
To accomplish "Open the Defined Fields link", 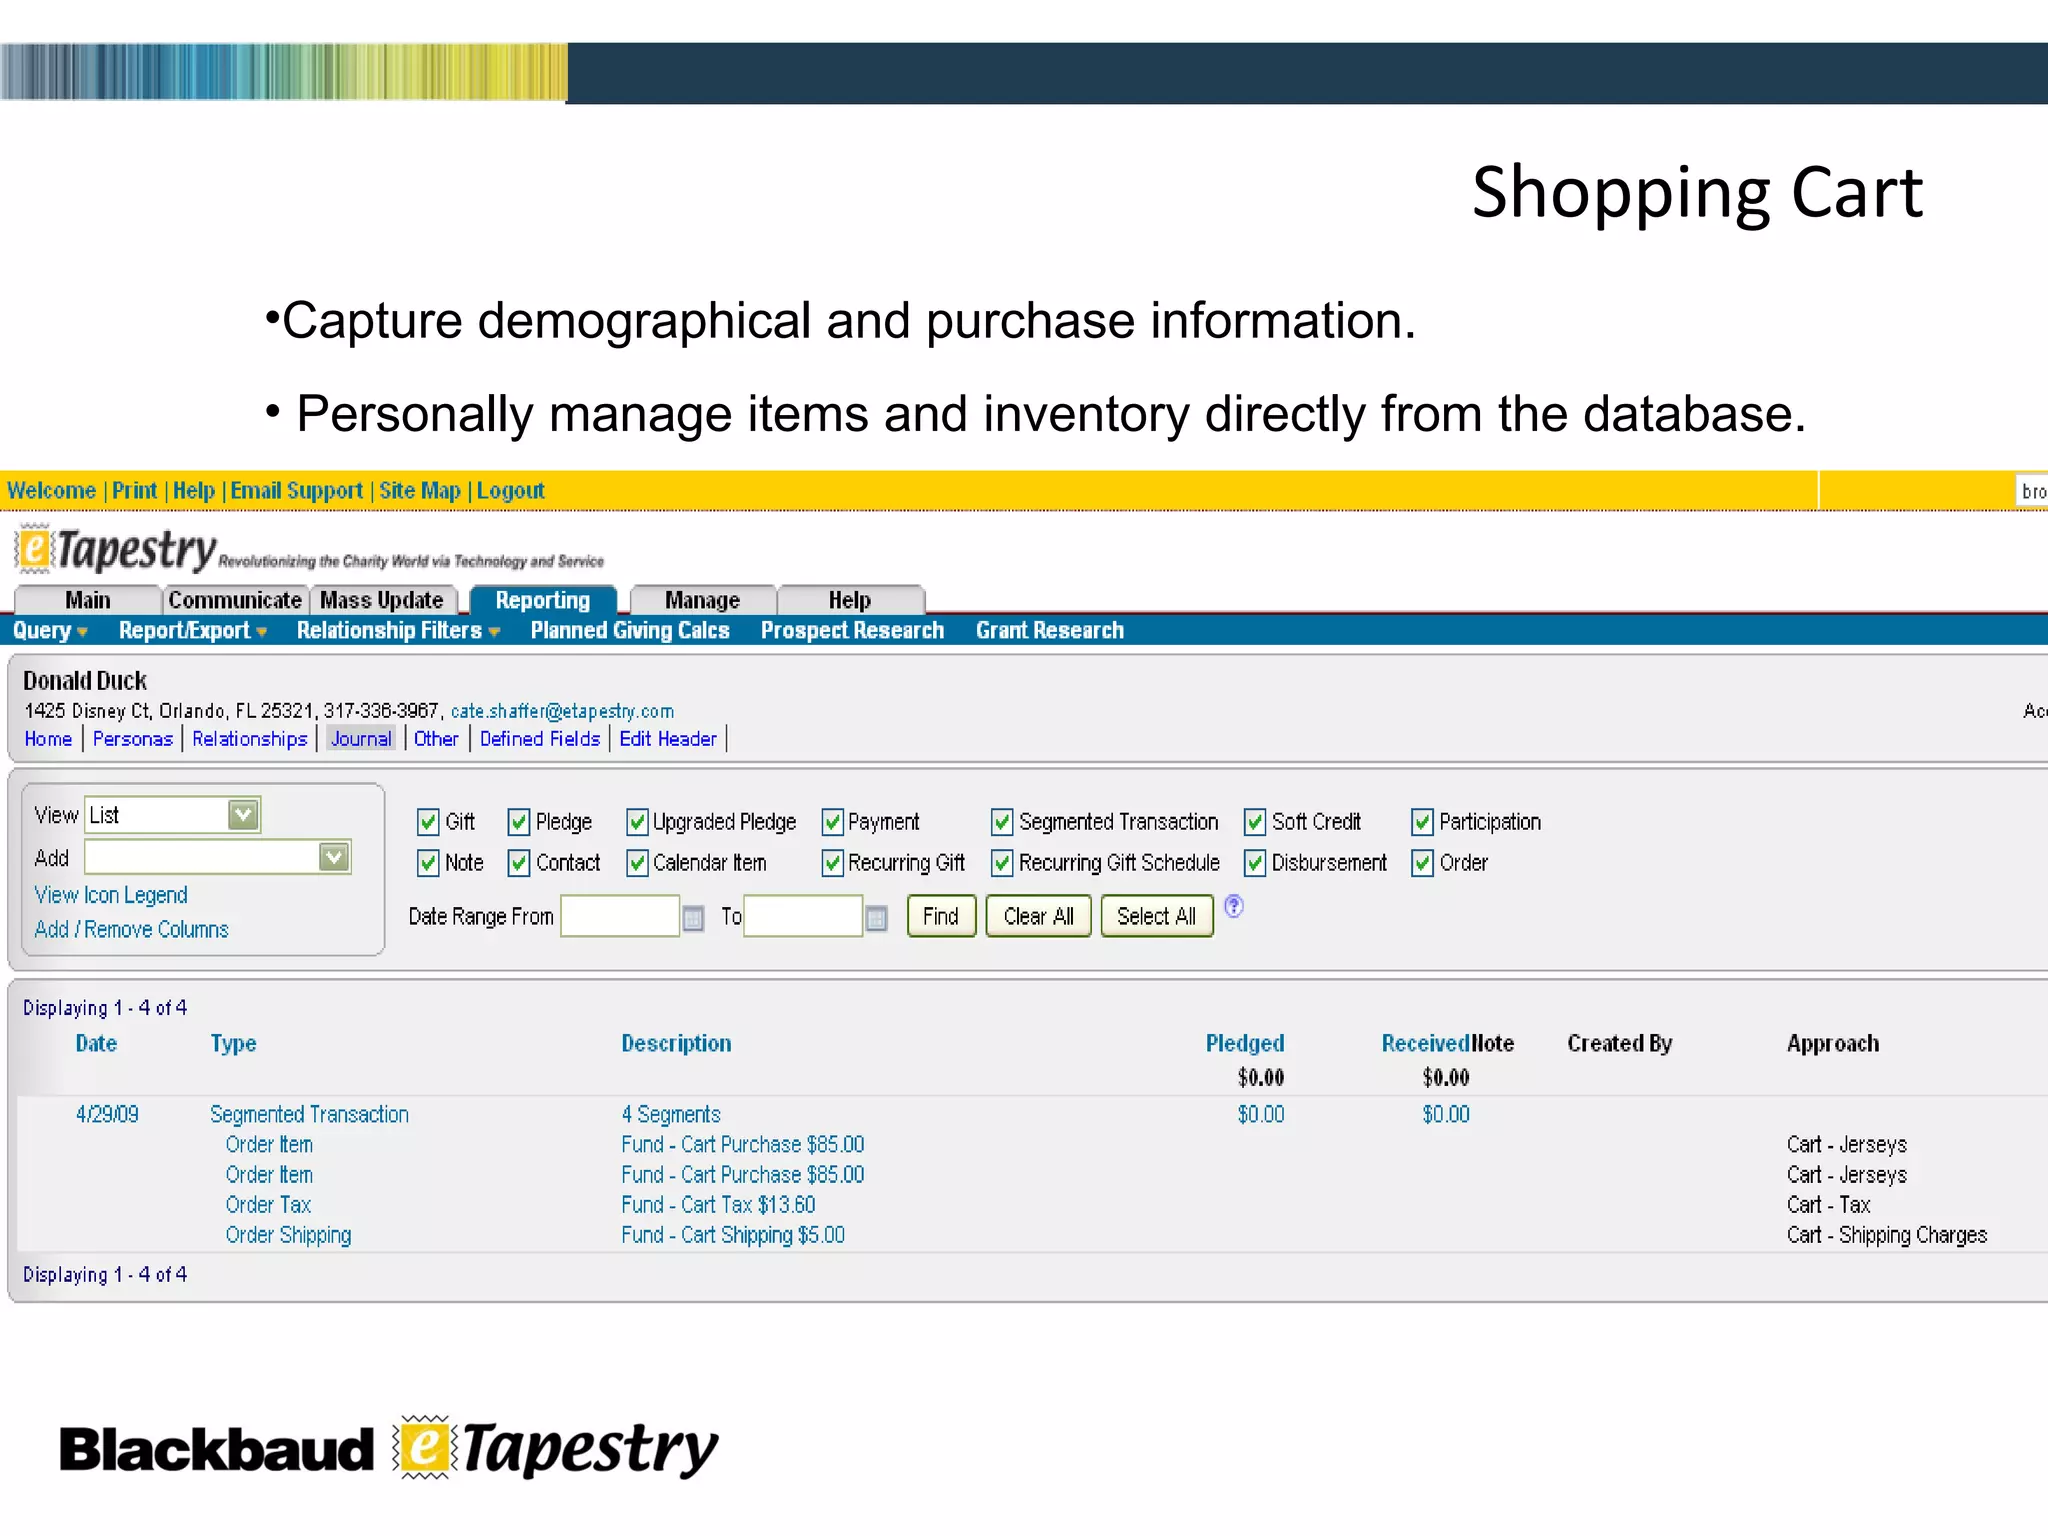I will [x=540, y=739].
